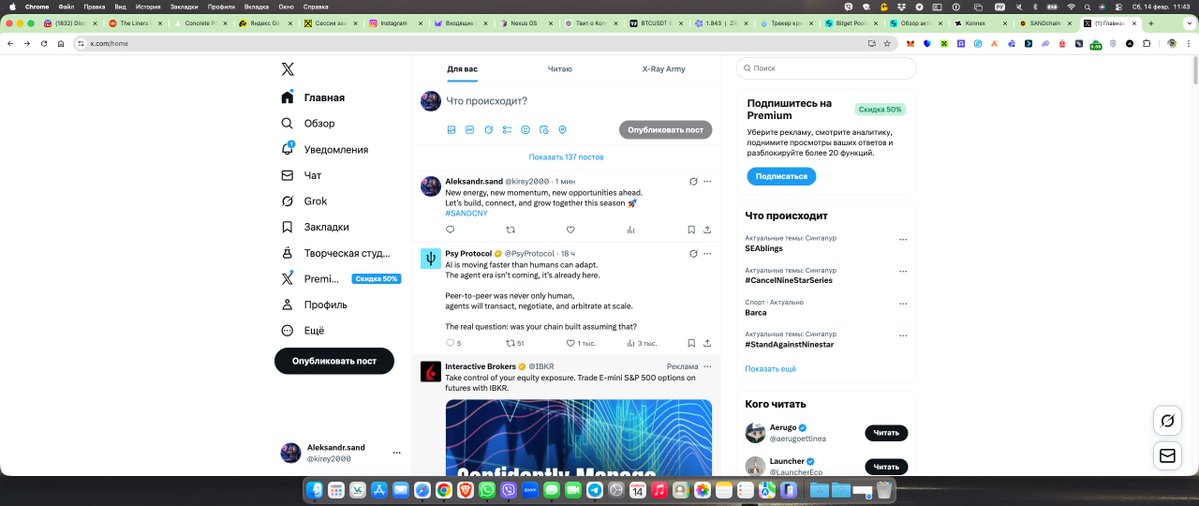Reply to Psy Protocol post
Viewport: 1199px width, 506px height.
pyautogui.click(x=450, y=343)
